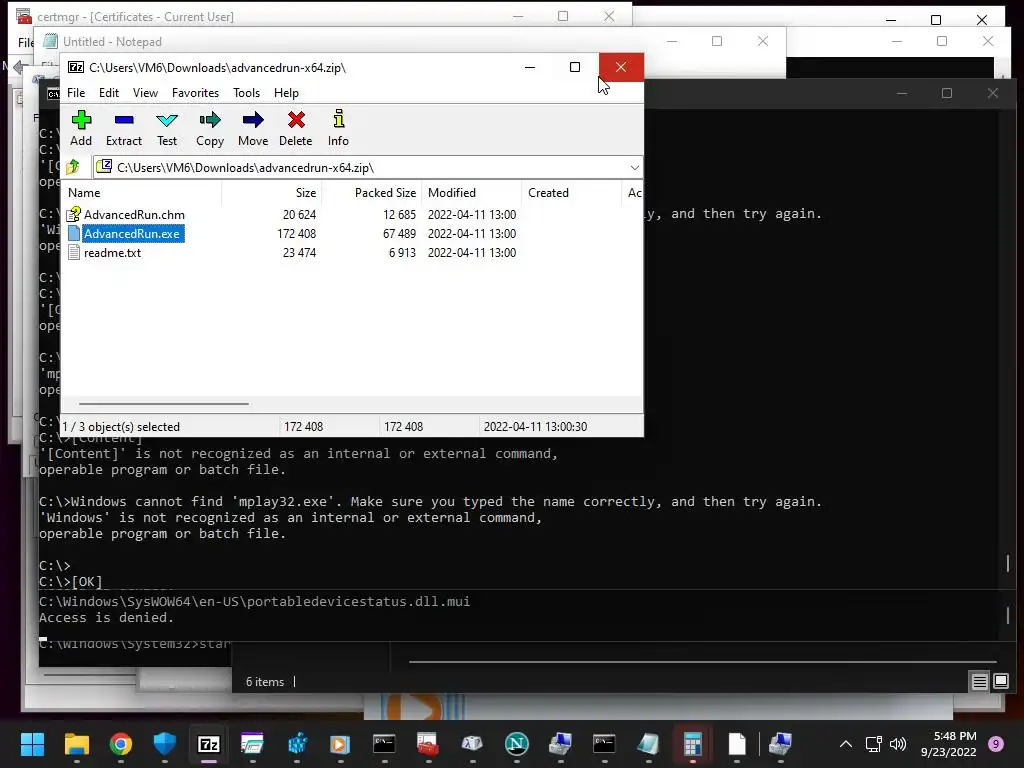Click the Netscape N taskbar icon
Screen dimensions: 1024x768
coord(516,744)
